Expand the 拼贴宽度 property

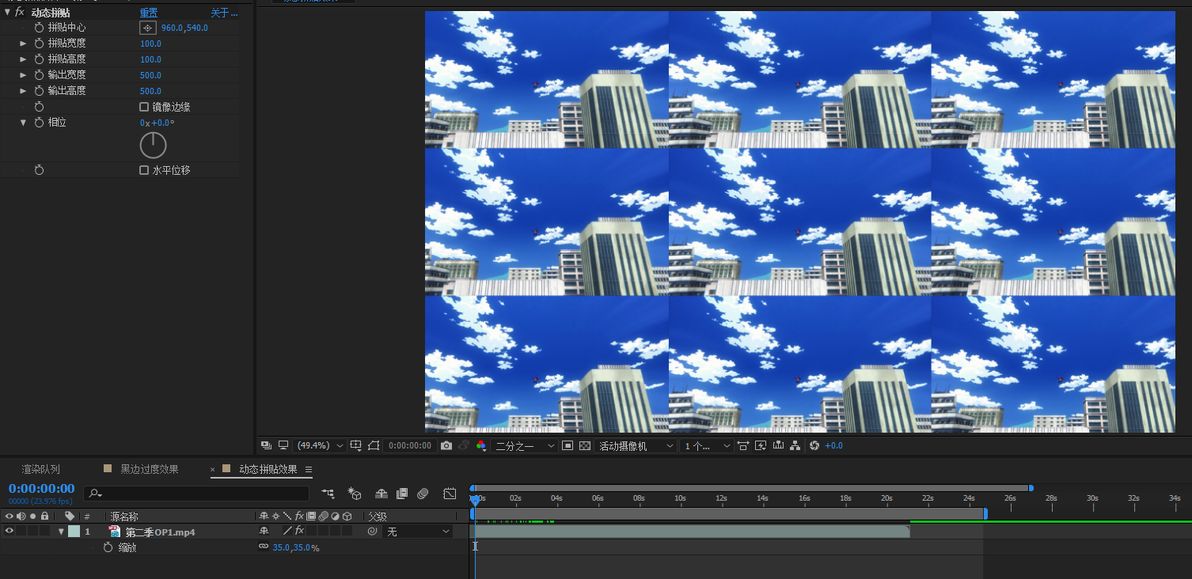(x=23, y=43)
